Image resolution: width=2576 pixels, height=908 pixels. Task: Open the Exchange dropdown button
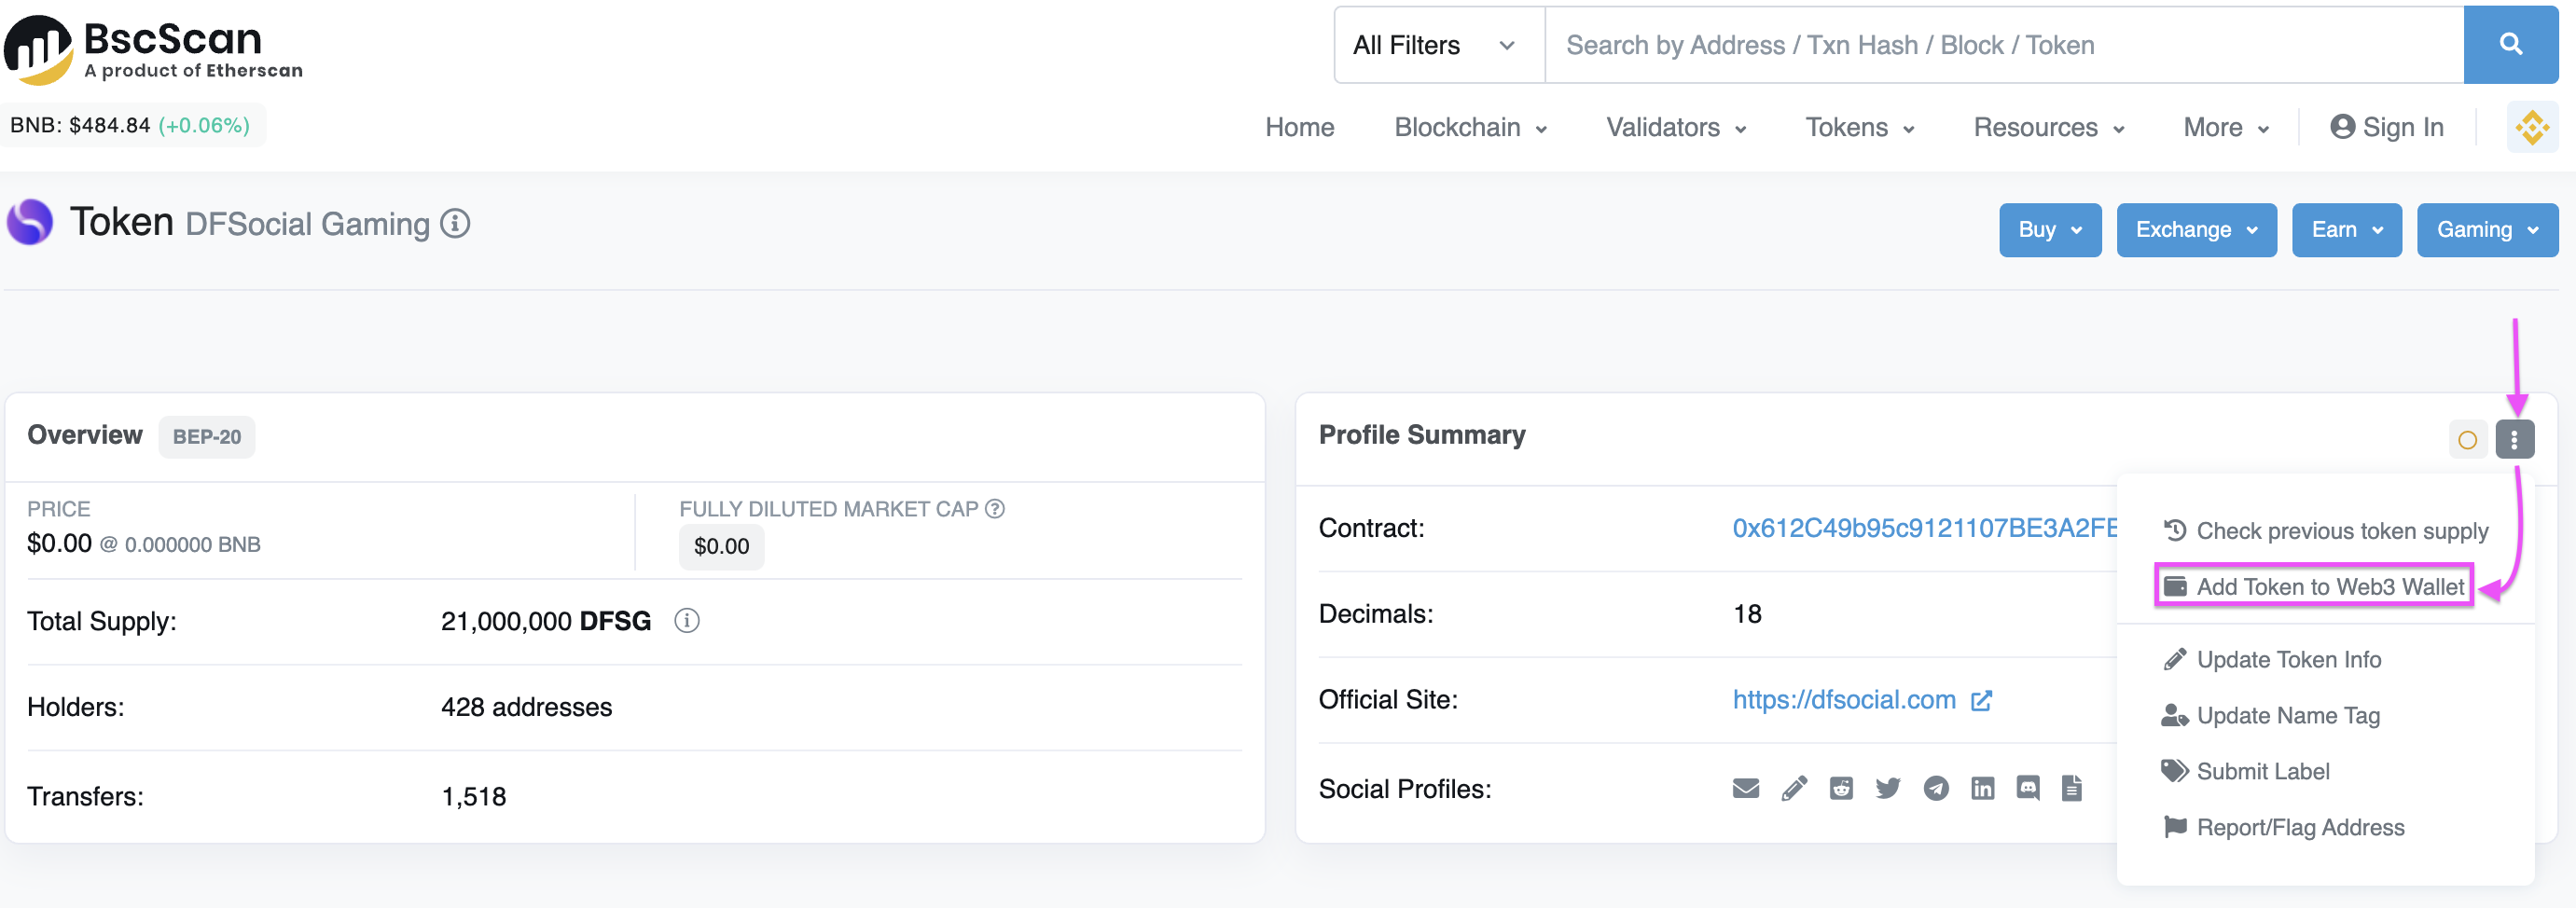click(2196, 230)
